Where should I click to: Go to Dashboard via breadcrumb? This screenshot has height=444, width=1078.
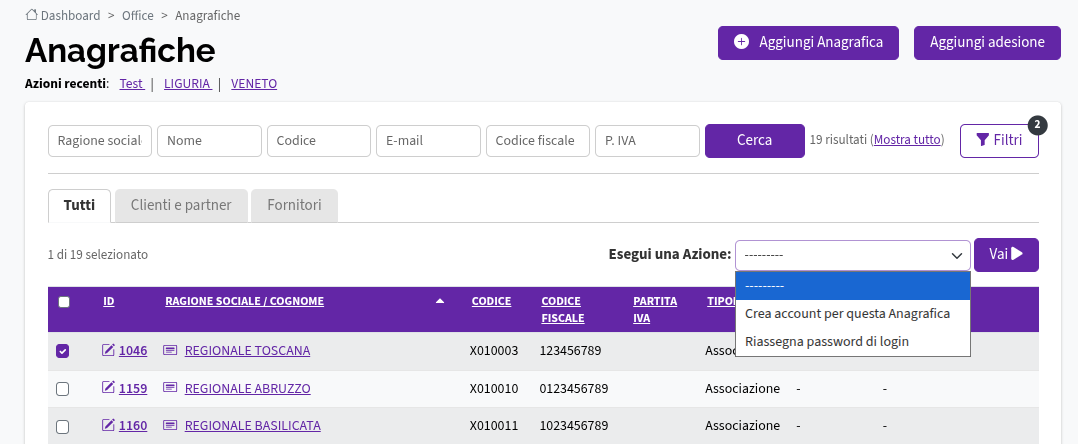(x=70, y=15)
